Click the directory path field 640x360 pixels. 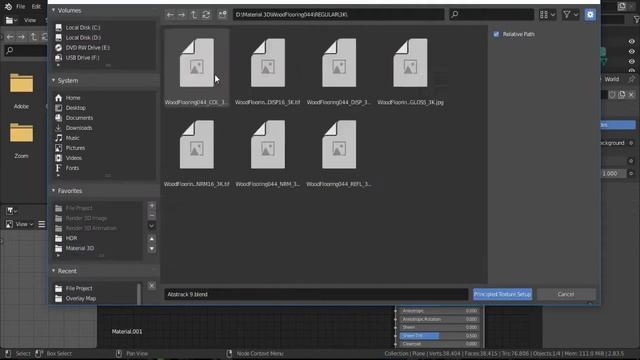[338, 15]
